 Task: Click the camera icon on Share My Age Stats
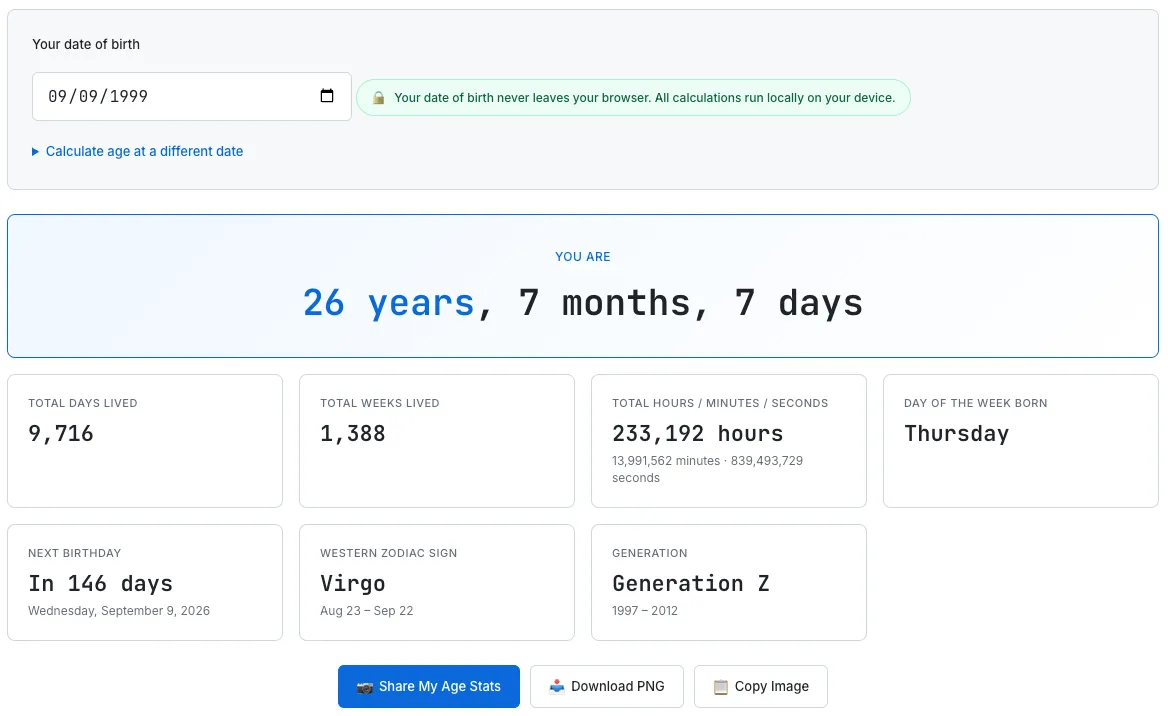tap(364, 686)
